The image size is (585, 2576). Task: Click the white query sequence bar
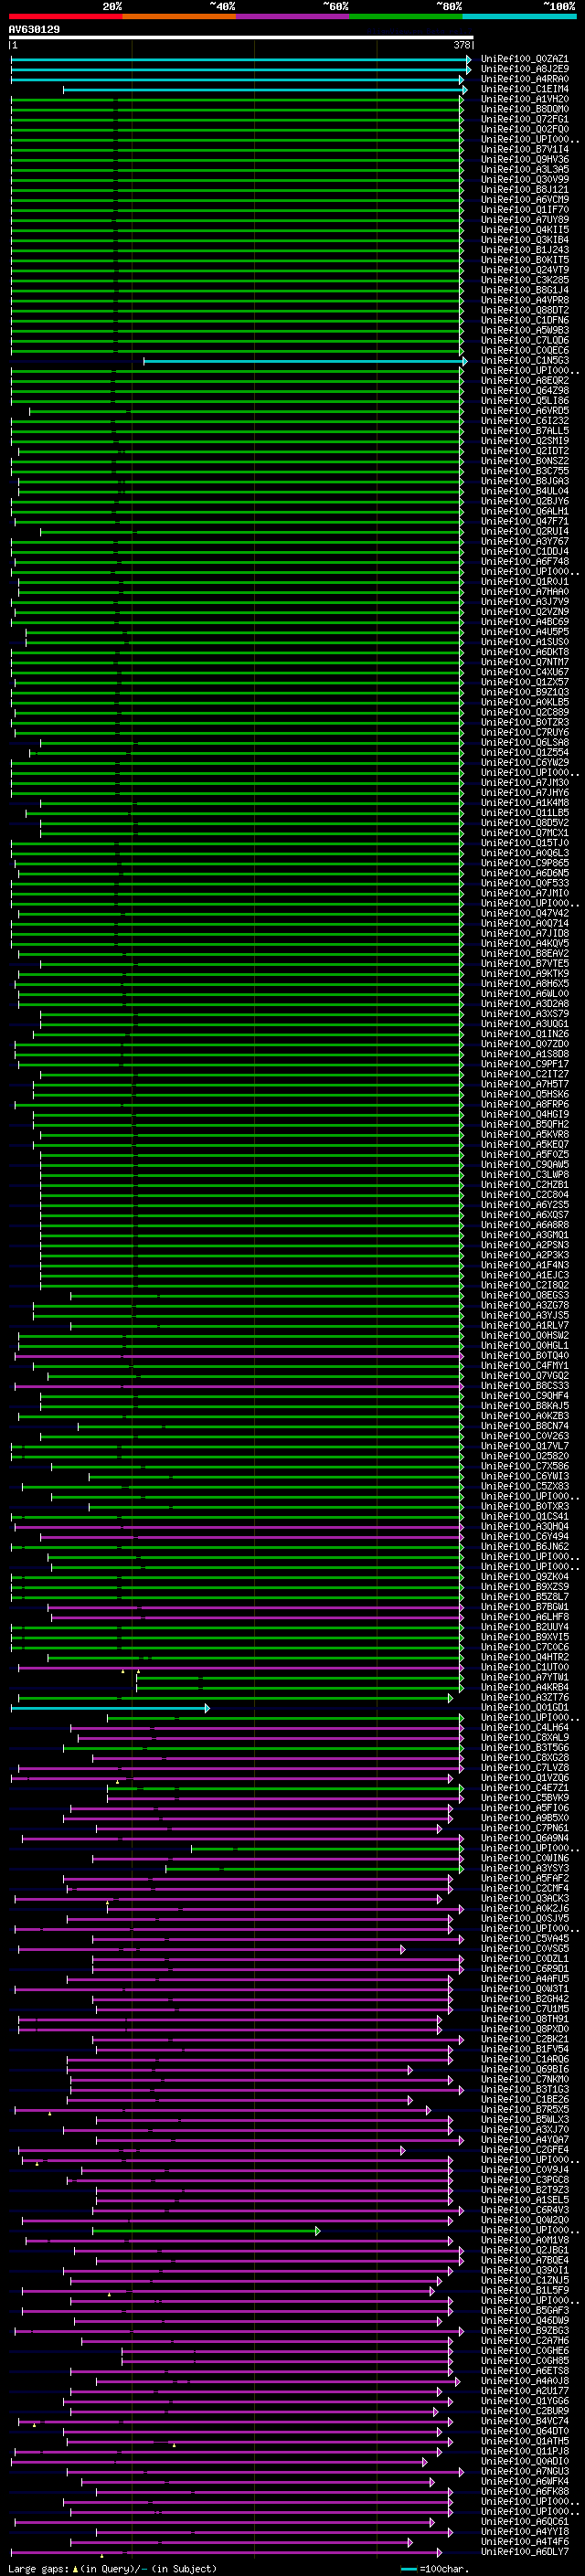[241, 38]
